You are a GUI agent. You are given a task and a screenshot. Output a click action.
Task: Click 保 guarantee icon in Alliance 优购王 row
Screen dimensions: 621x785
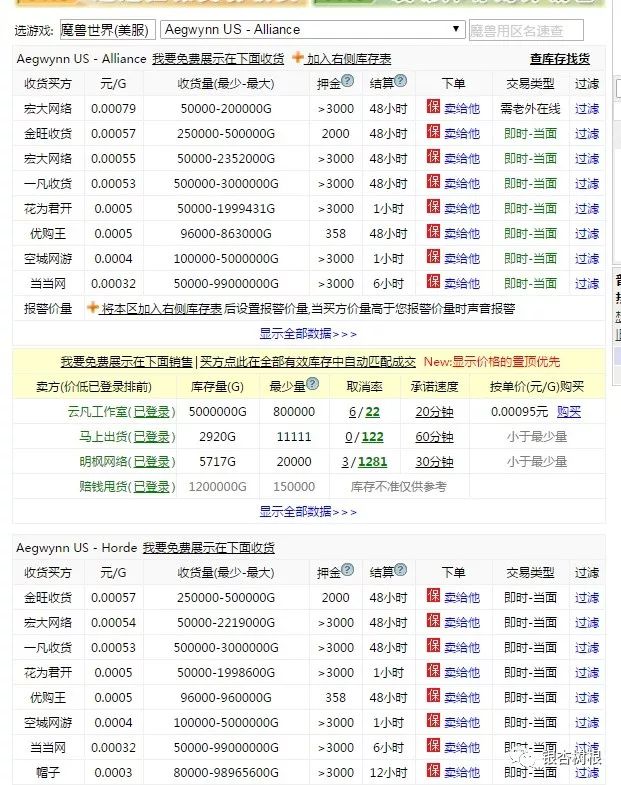(433, 231)
